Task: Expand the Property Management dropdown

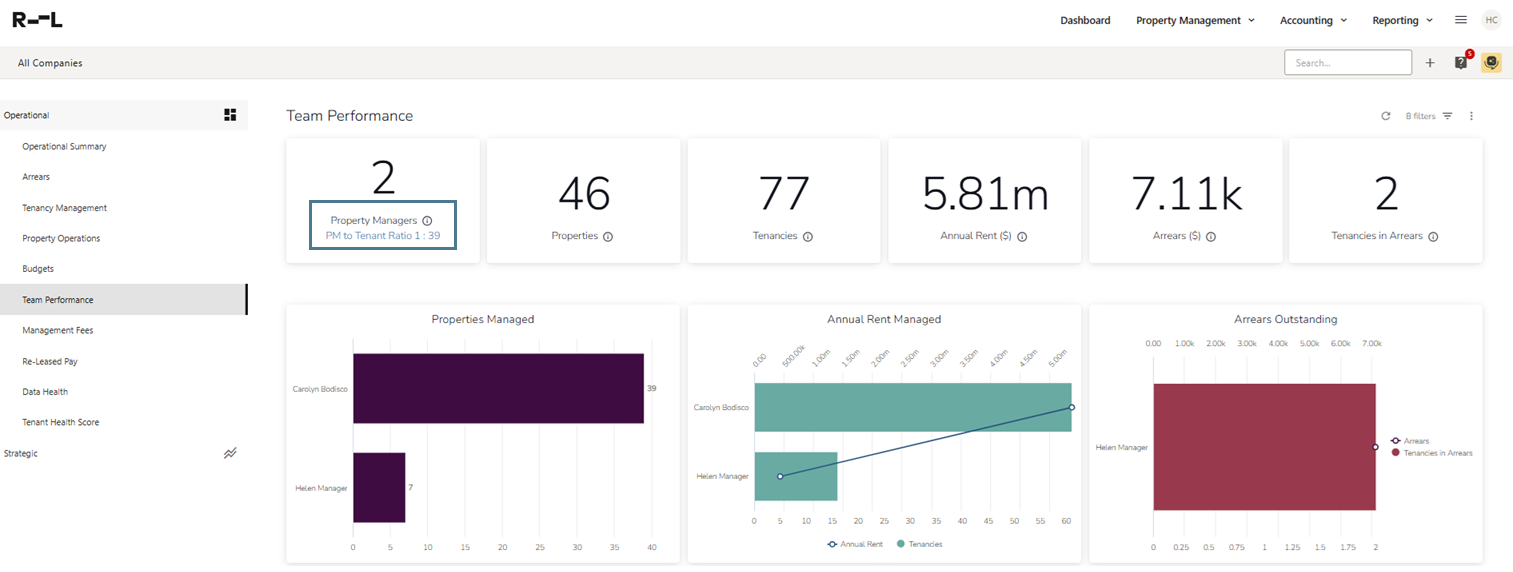Action: (1195, 20)
